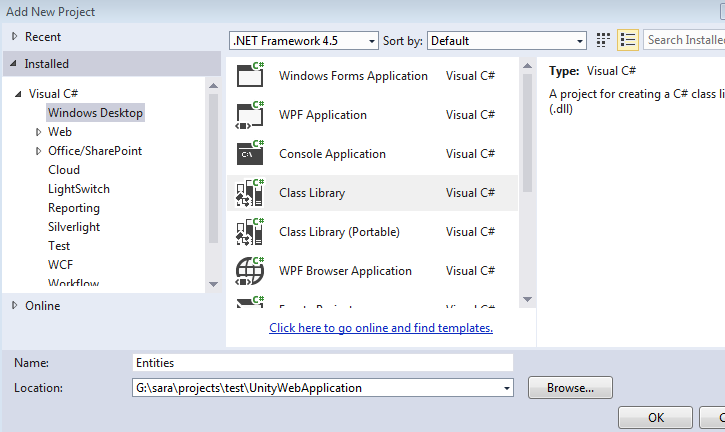725x432 pixels.
Task: Click the category tree scroll-up arrow
Action: 213,86
